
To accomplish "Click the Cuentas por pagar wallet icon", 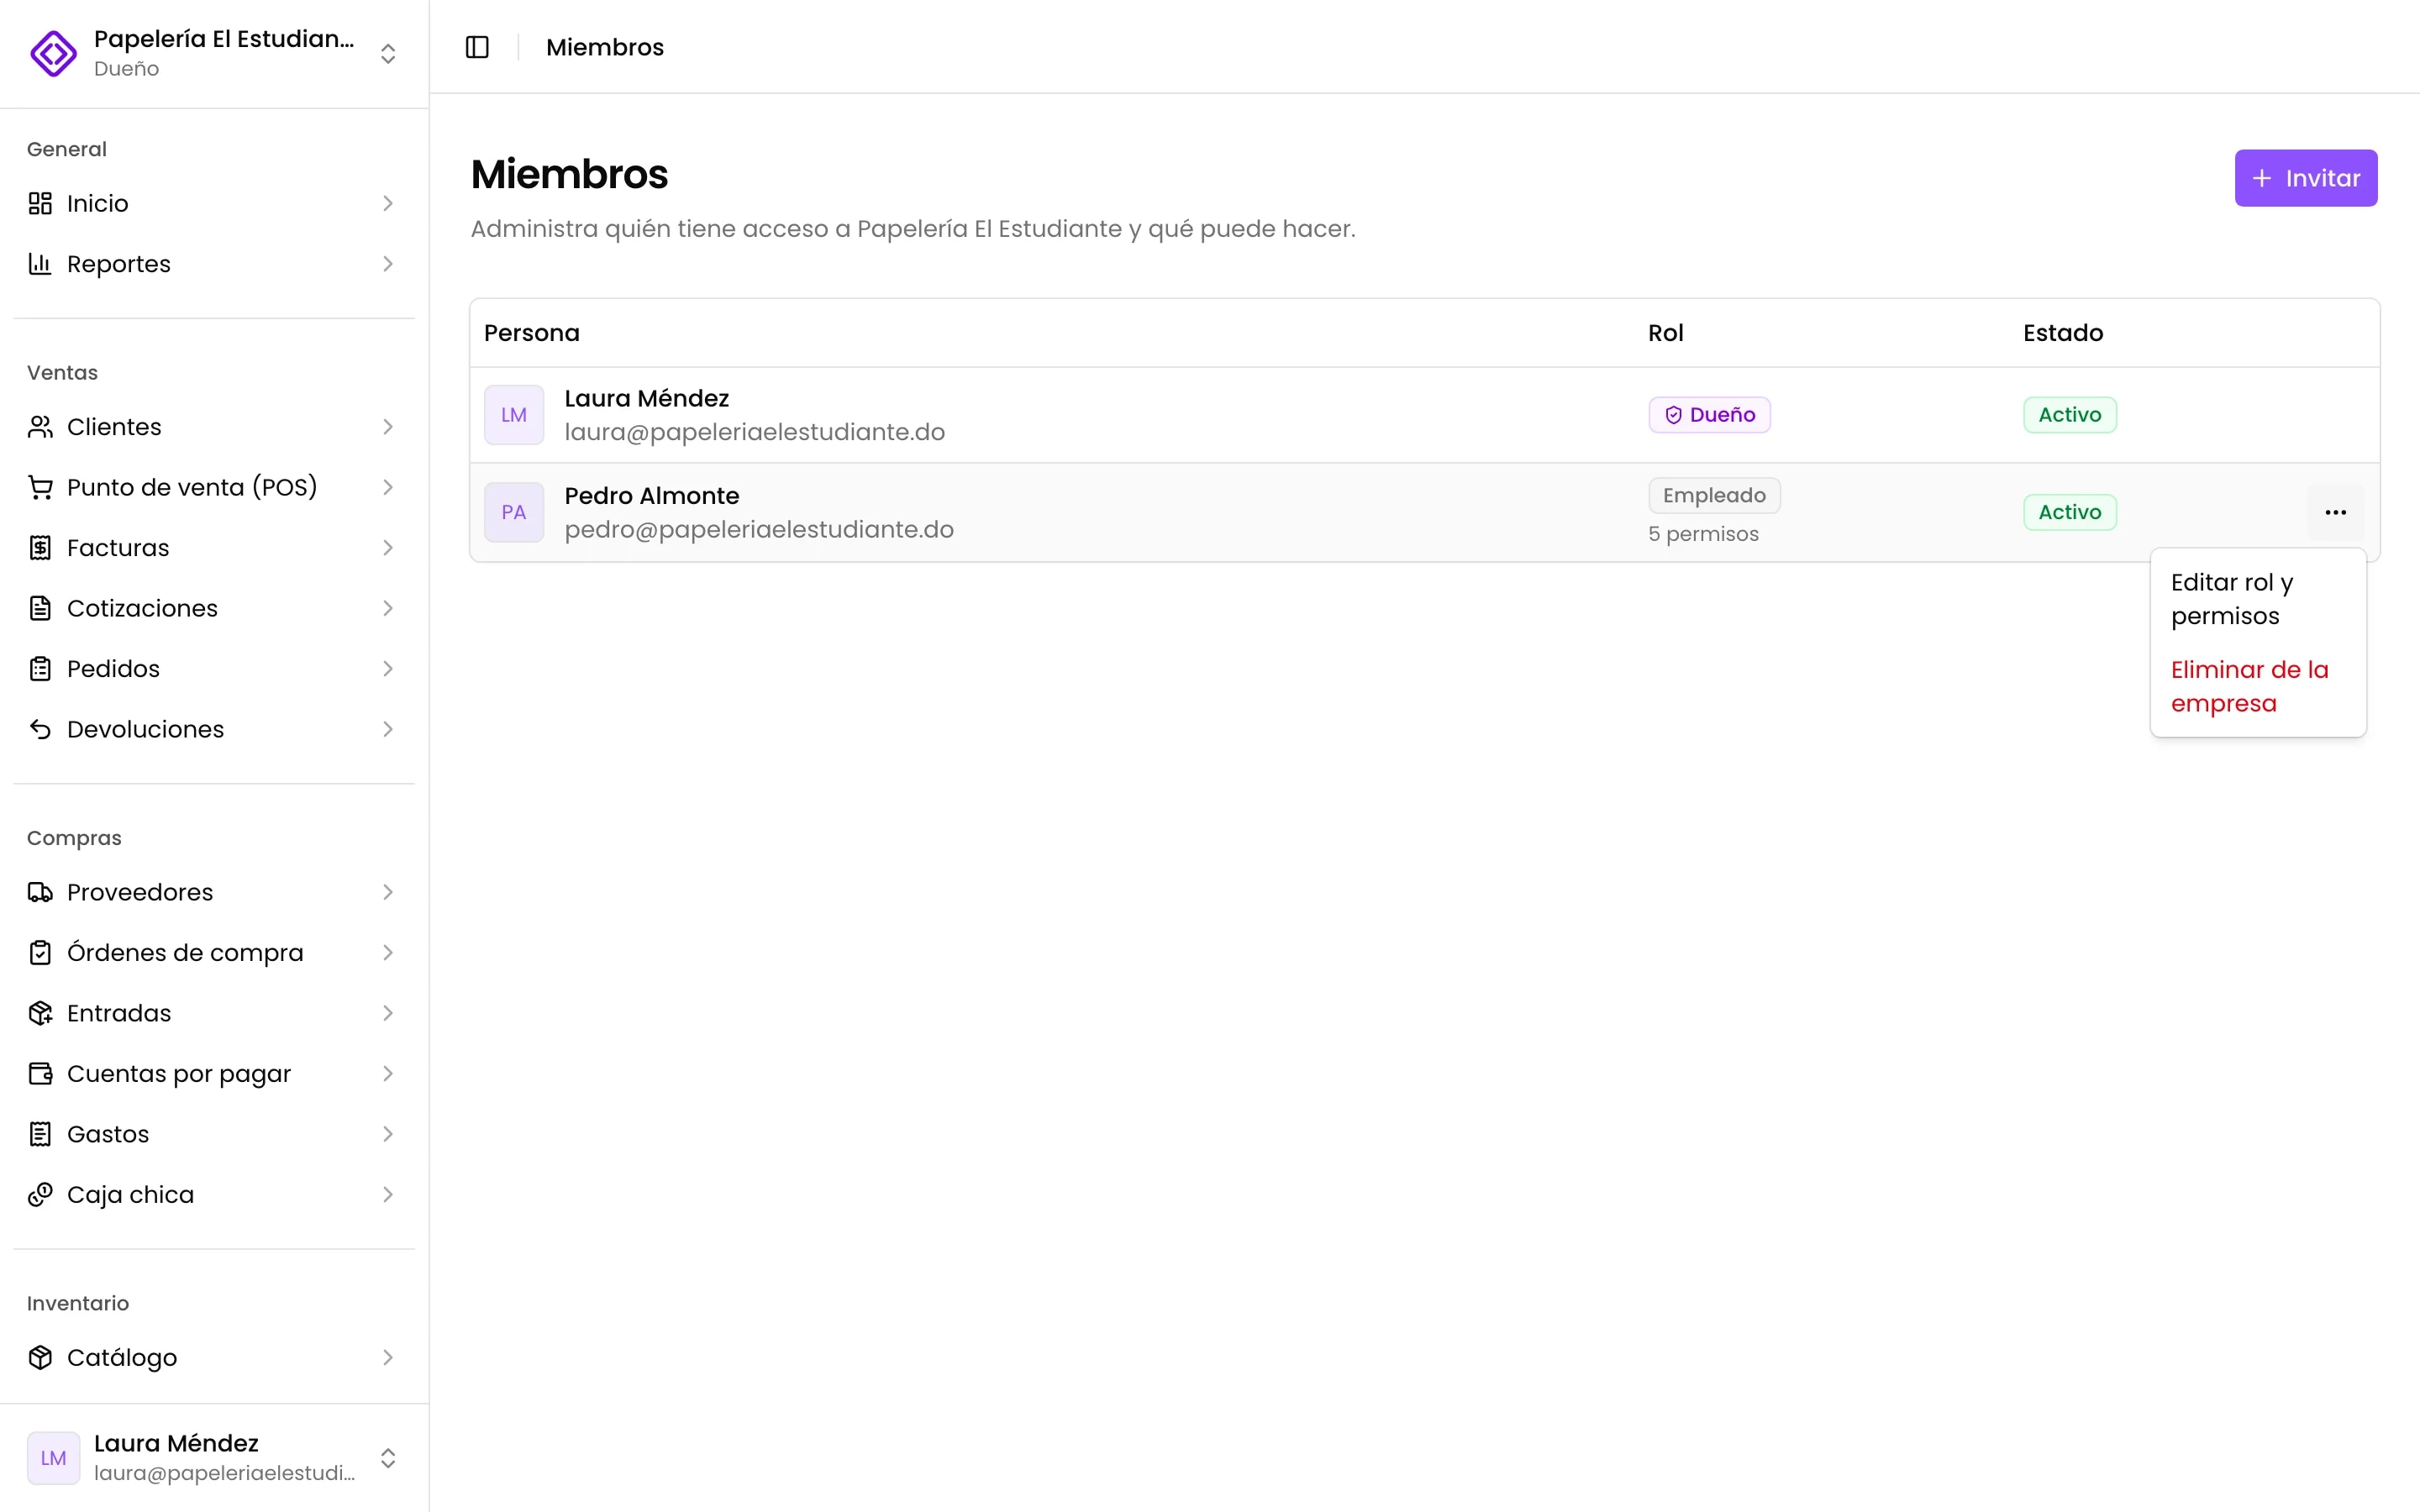I will (40, 1074).
